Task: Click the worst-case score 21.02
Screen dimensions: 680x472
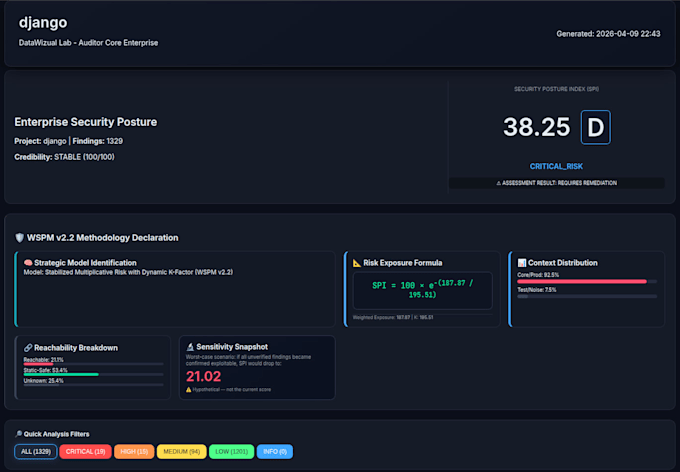Action: point(203,376)
